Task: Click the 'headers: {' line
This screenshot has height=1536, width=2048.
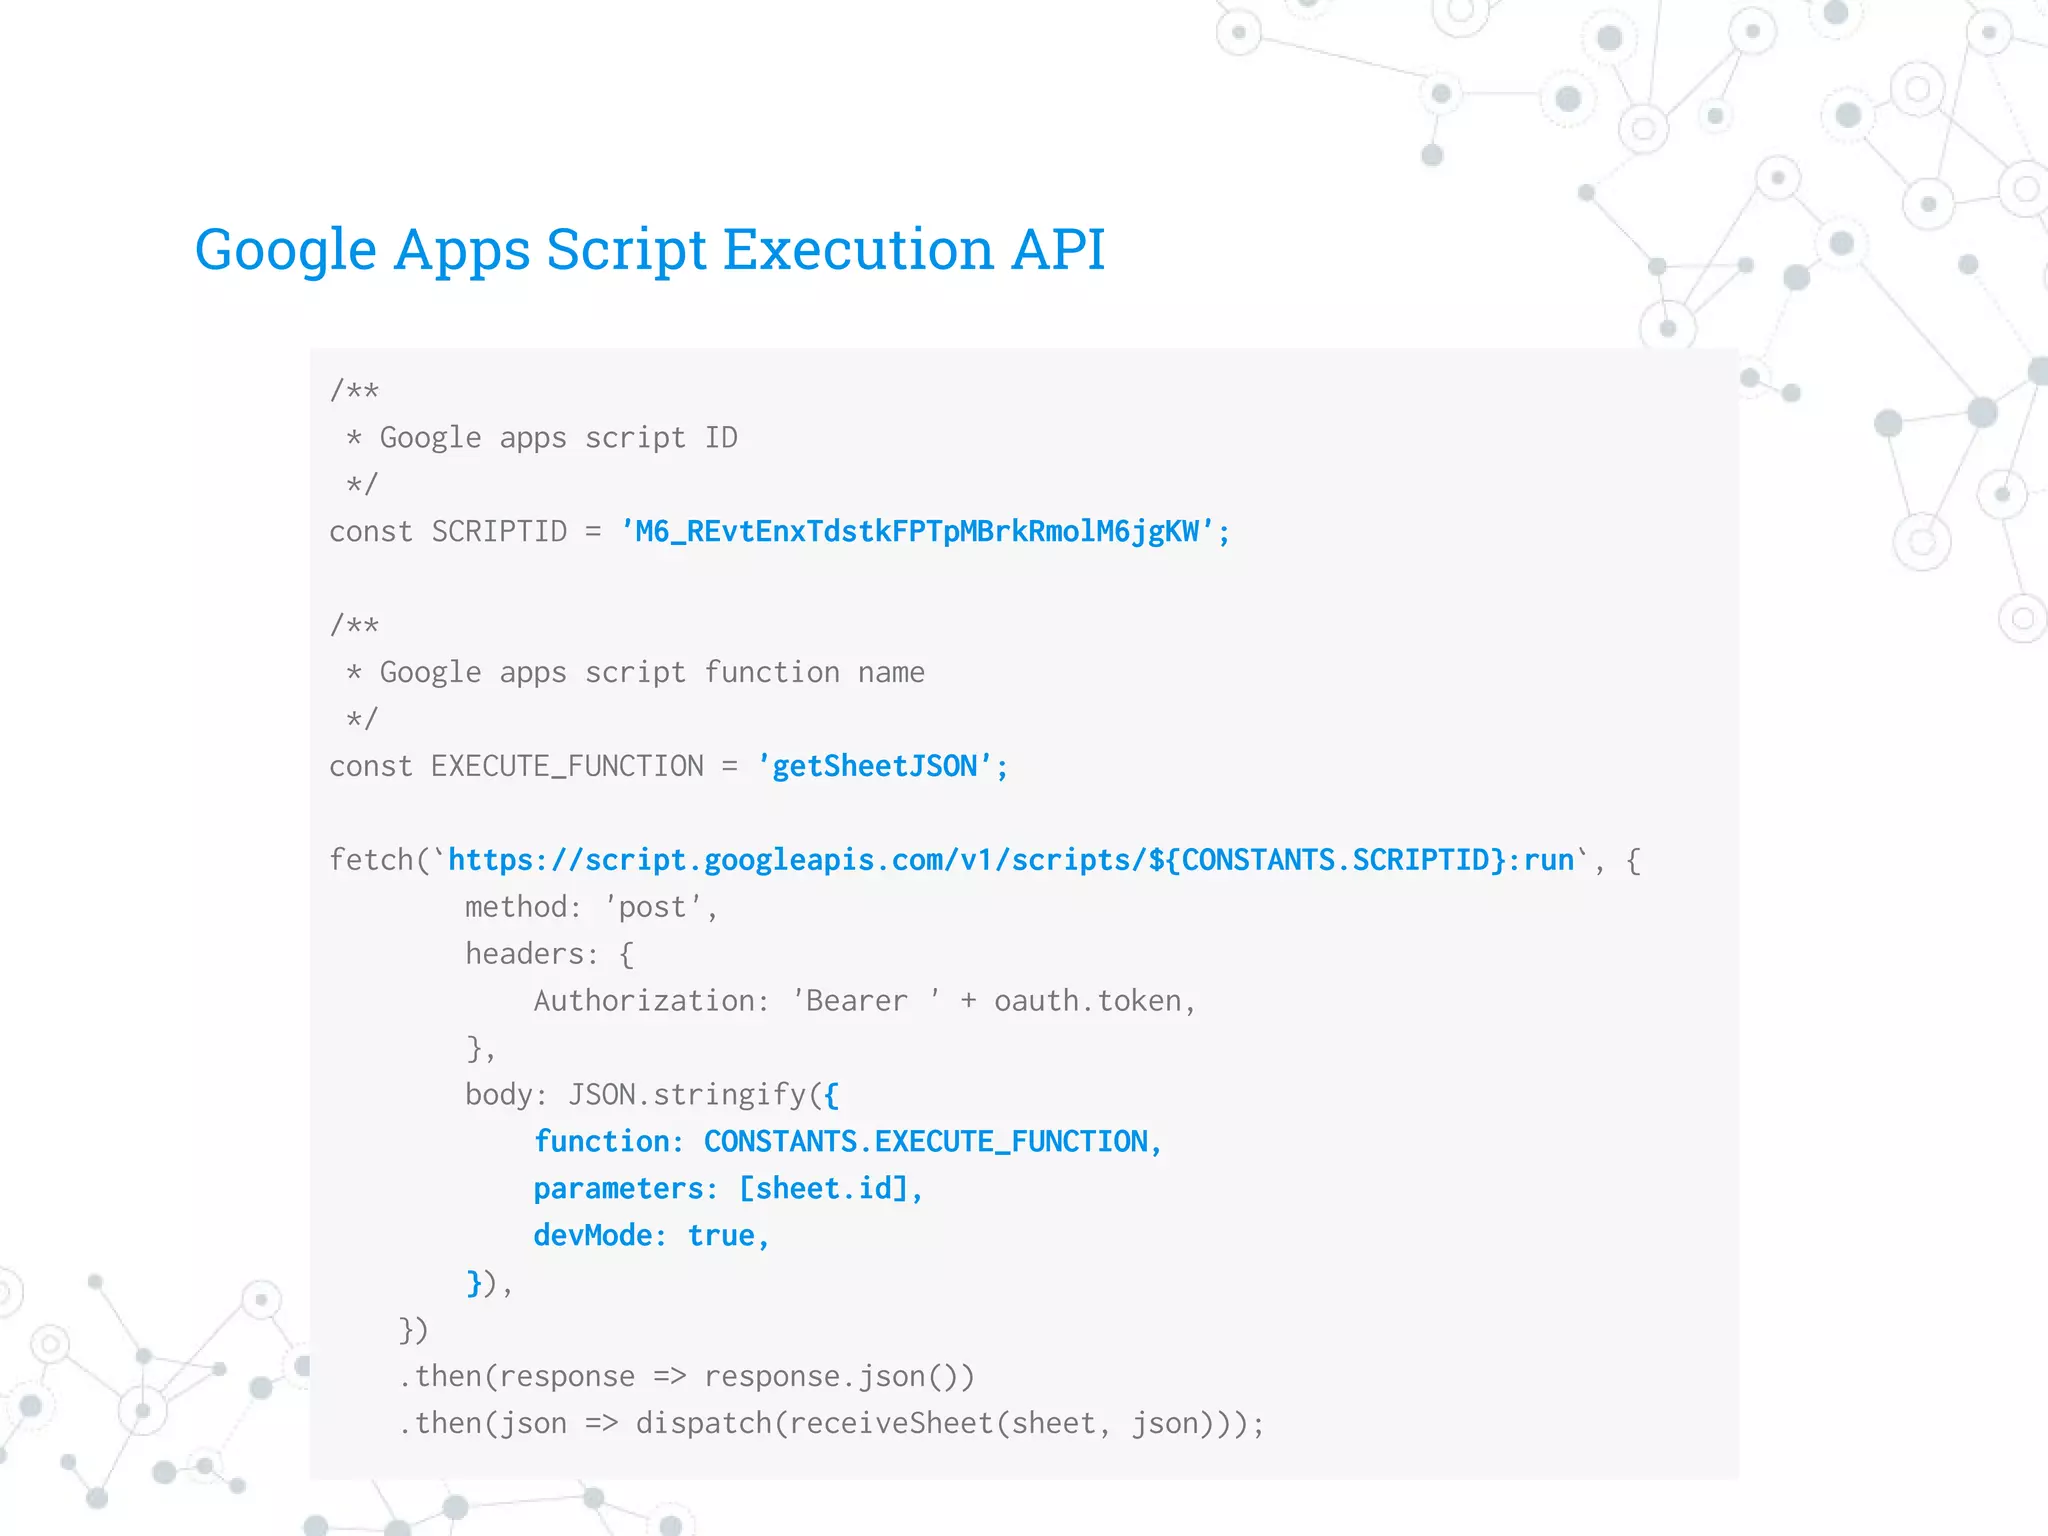Action: [x=549, y=954]
